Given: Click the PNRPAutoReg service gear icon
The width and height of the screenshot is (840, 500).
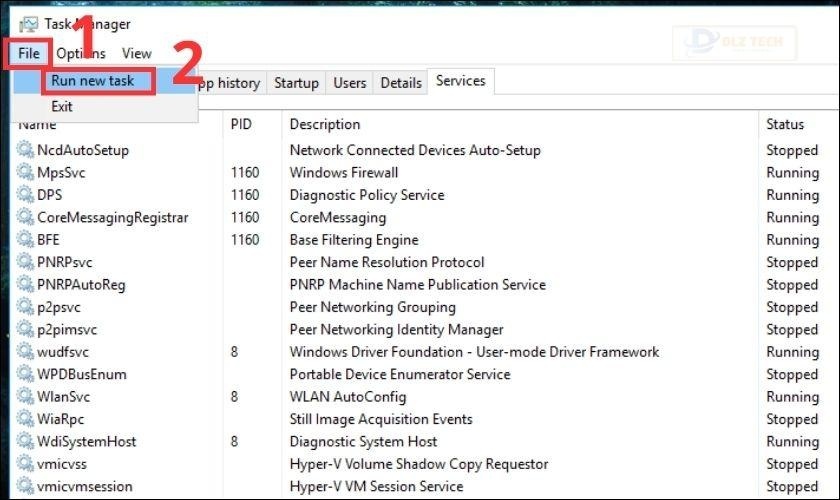Looking at the screenshot, I should tap(25, 285).
